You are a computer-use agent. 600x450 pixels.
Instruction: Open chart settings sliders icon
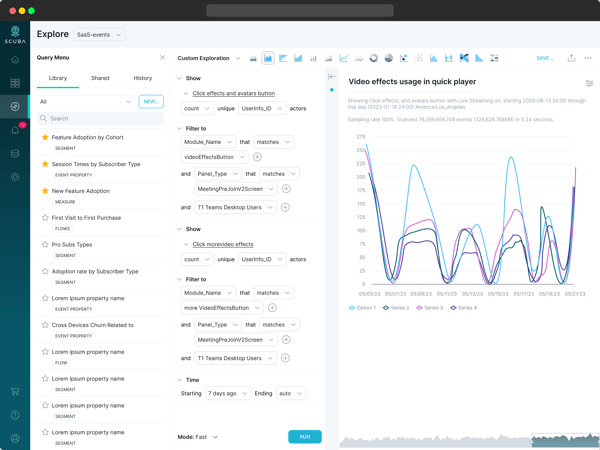click(589, 83)
